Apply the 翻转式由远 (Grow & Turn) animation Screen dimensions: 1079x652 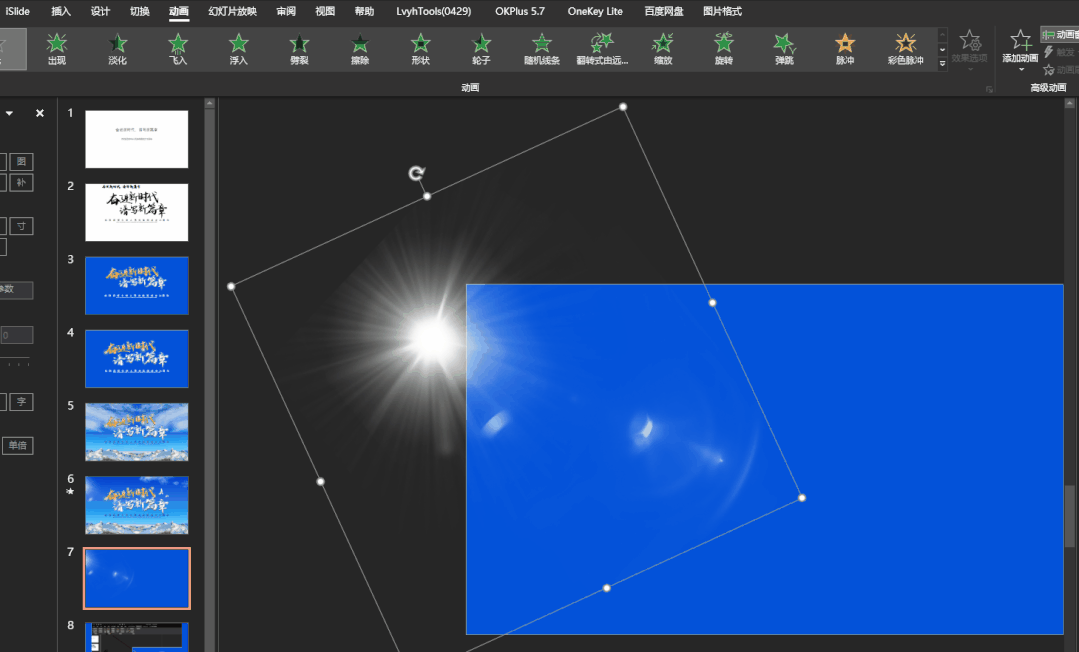tap(602, 49)
